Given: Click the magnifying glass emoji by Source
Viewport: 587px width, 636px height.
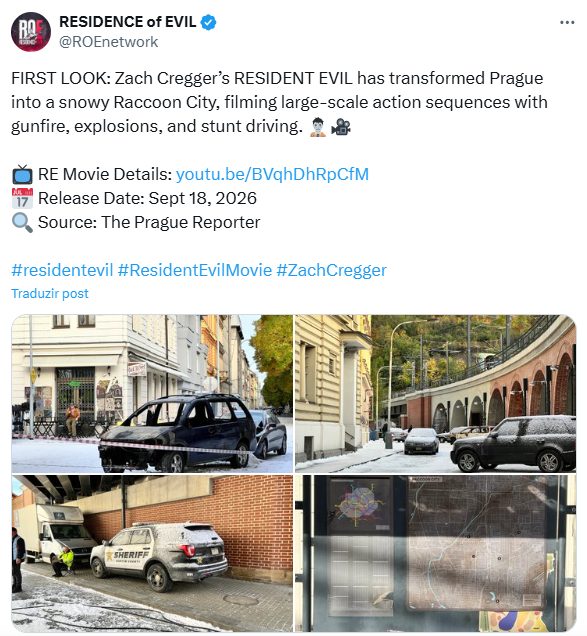Looking at the screenshot, I should (22, 223).
